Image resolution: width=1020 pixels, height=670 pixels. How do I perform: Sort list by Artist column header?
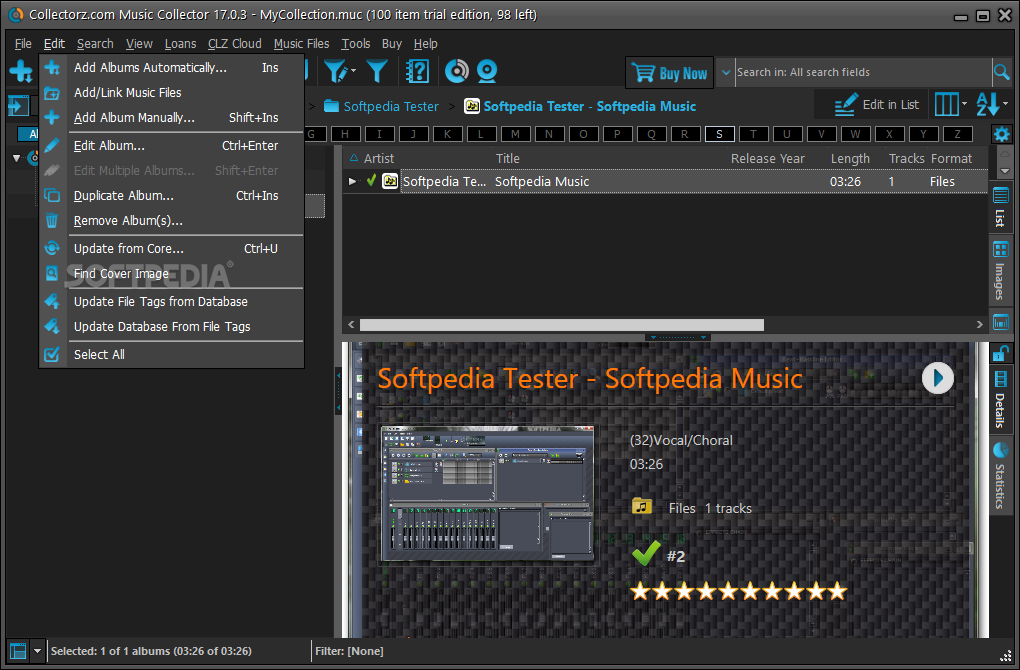click(x=379, y=159)
